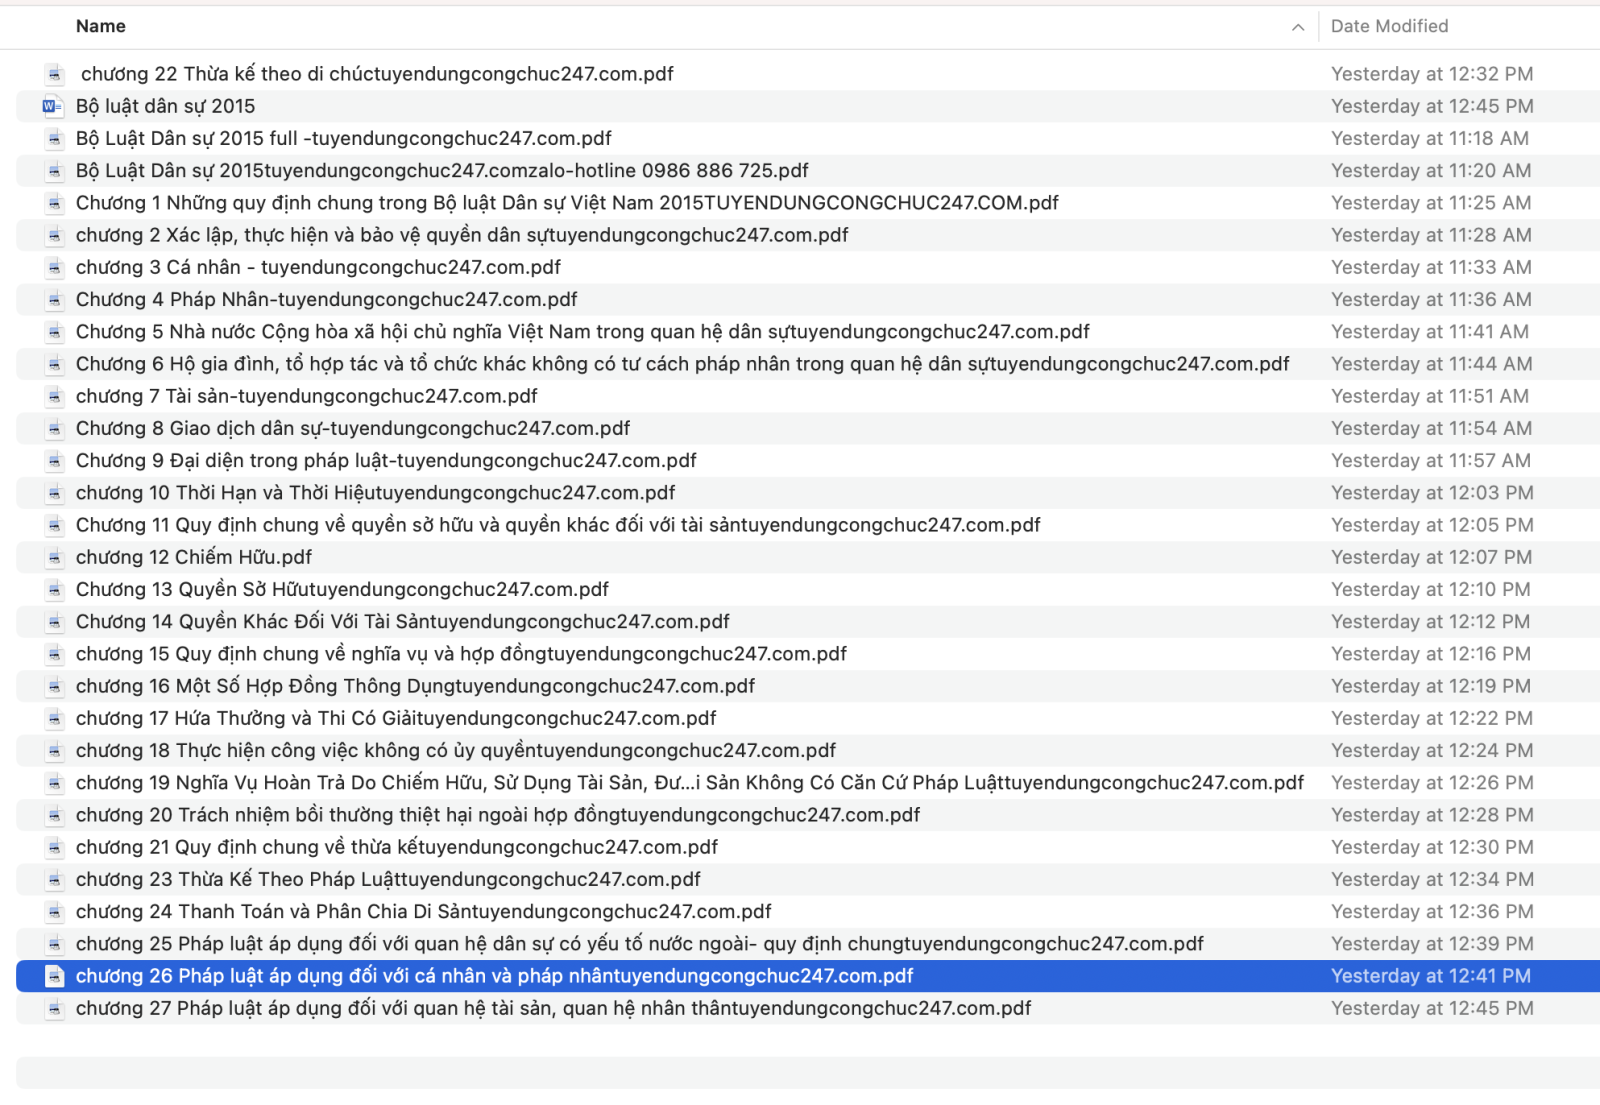Click the PDF icon for chương 12 Chiếm Hữu
1600x1105 pixels.
55,557
